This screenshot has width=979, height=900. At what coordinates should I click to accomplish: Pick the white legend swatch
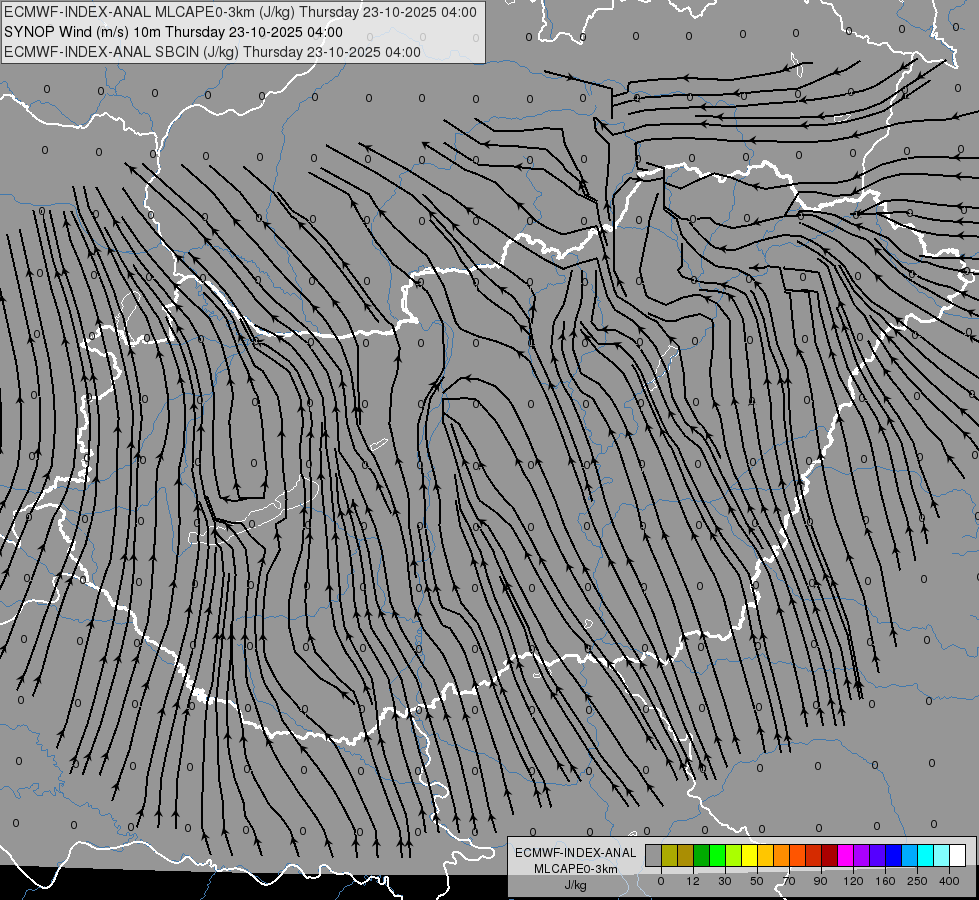pos(958,855)
